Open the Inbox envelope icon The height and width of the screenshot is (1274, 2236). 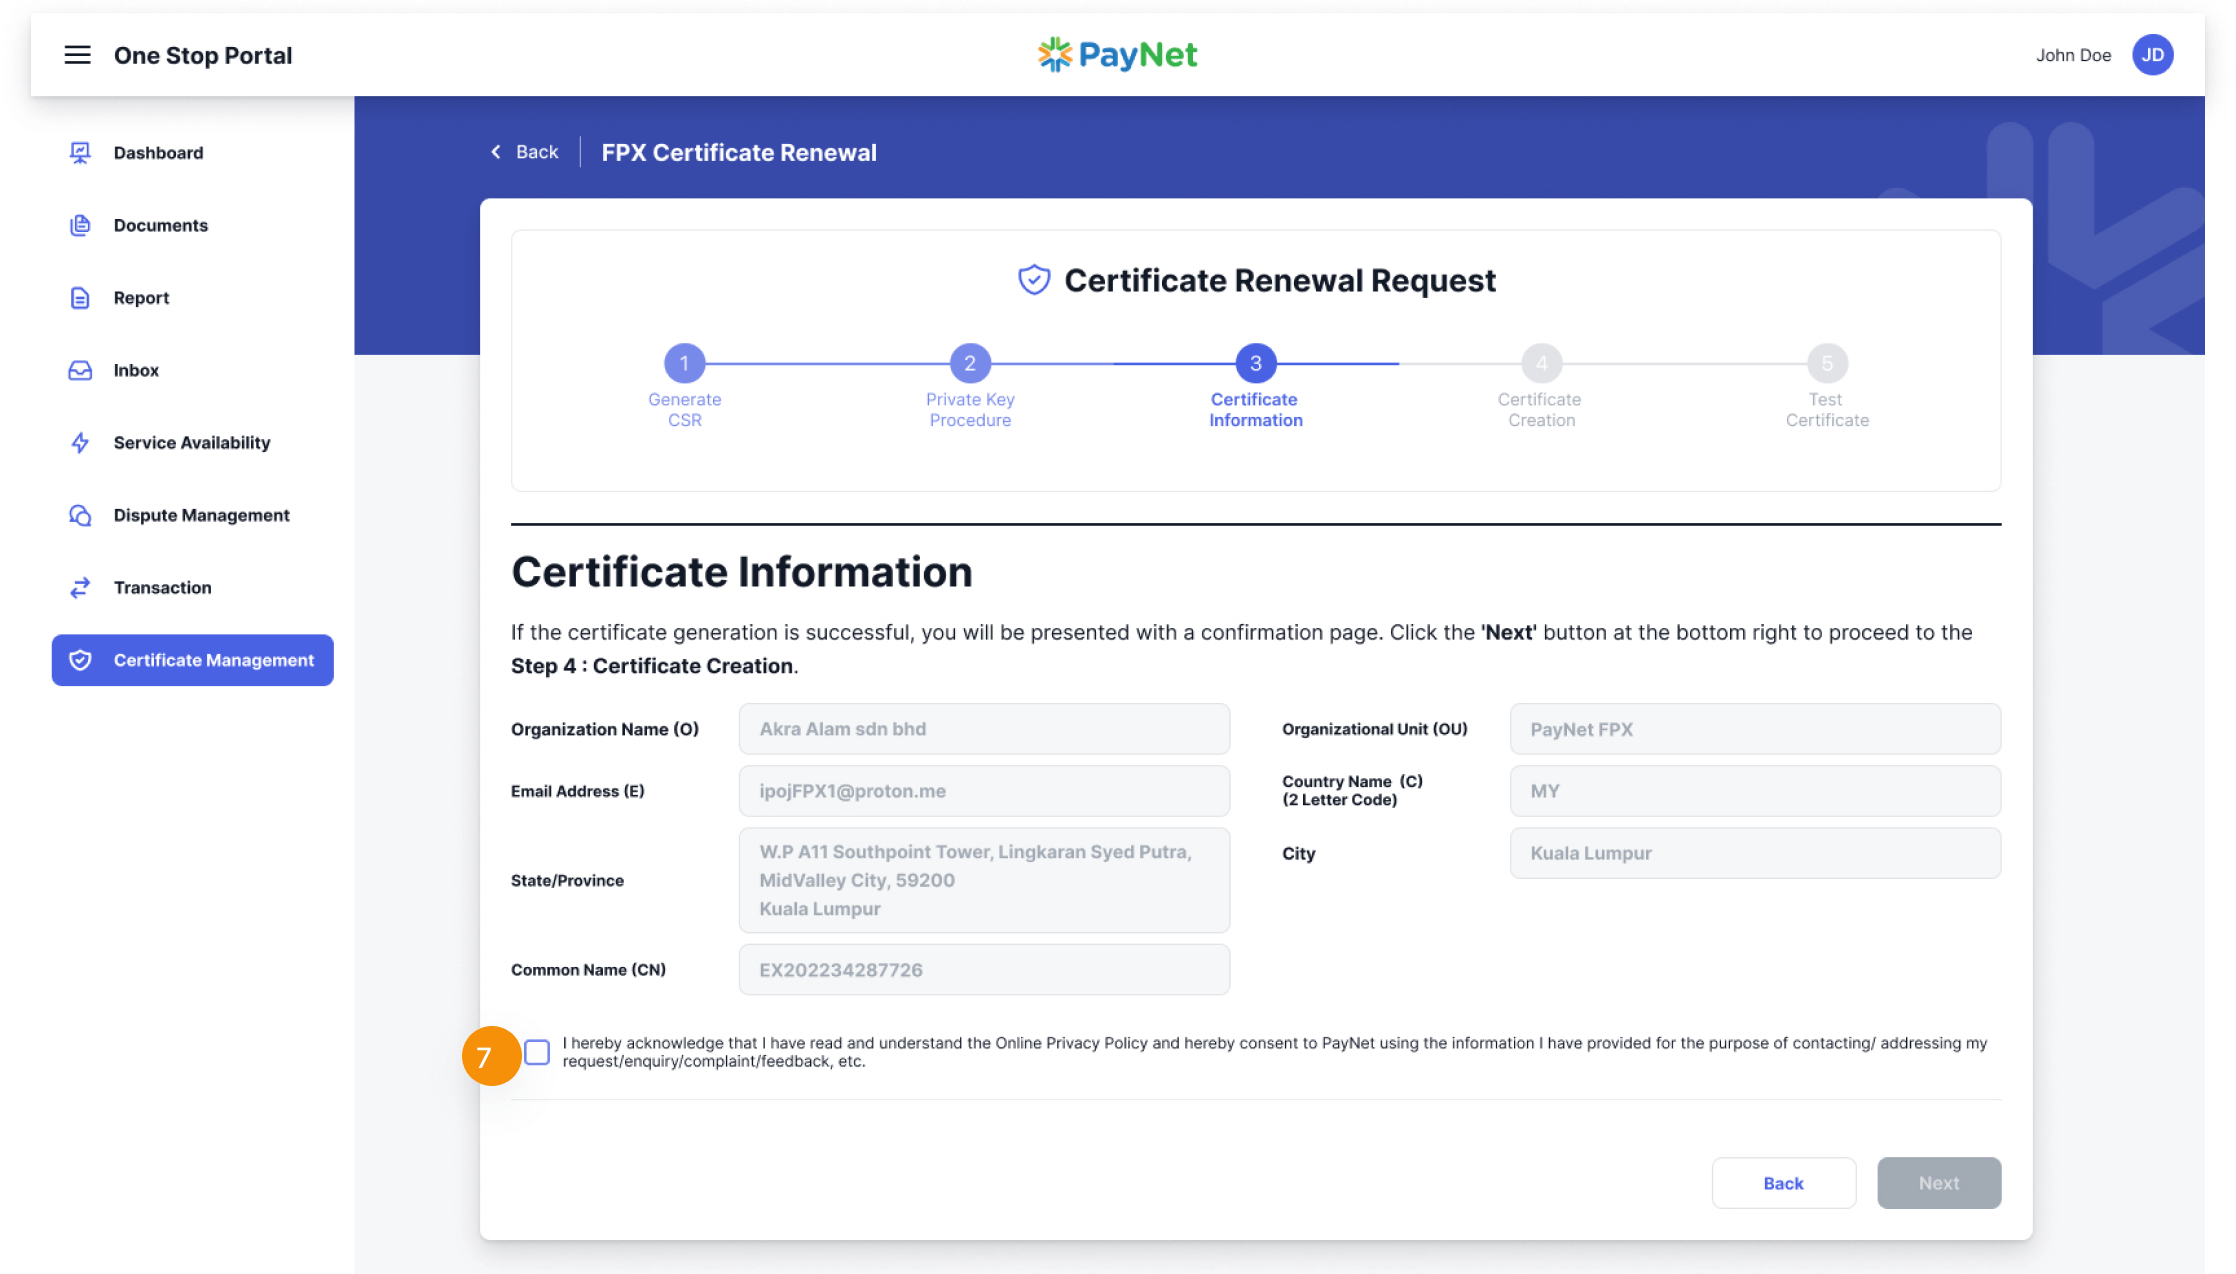coord(80,370)
